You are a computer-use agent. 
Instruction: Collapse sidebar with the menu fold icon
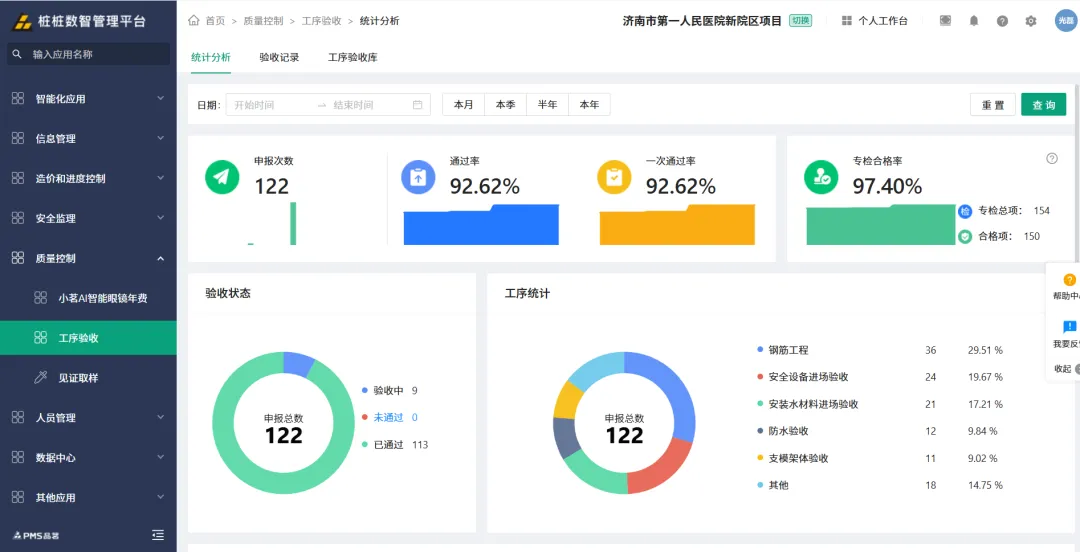[158, 535]
